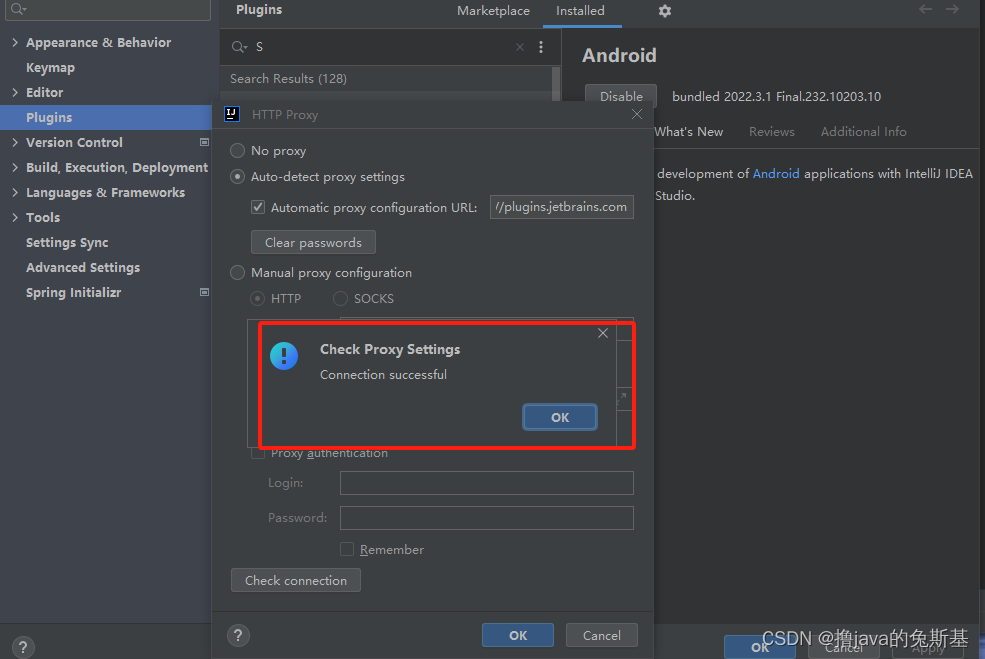Viewport: 985px width, 659px height.
Task: Open the Reviews tab
Action: (771, 132)
